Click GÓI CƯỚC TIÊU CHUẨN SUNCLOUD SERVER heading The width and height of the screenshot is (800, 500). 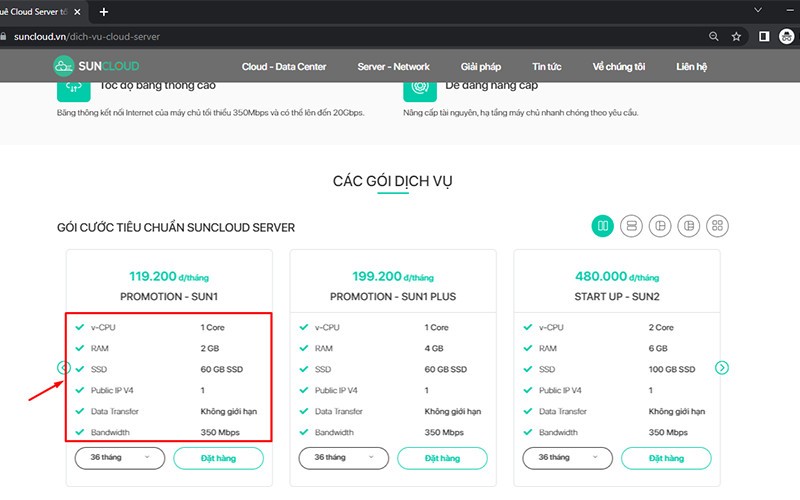click(x=176, y=228)
